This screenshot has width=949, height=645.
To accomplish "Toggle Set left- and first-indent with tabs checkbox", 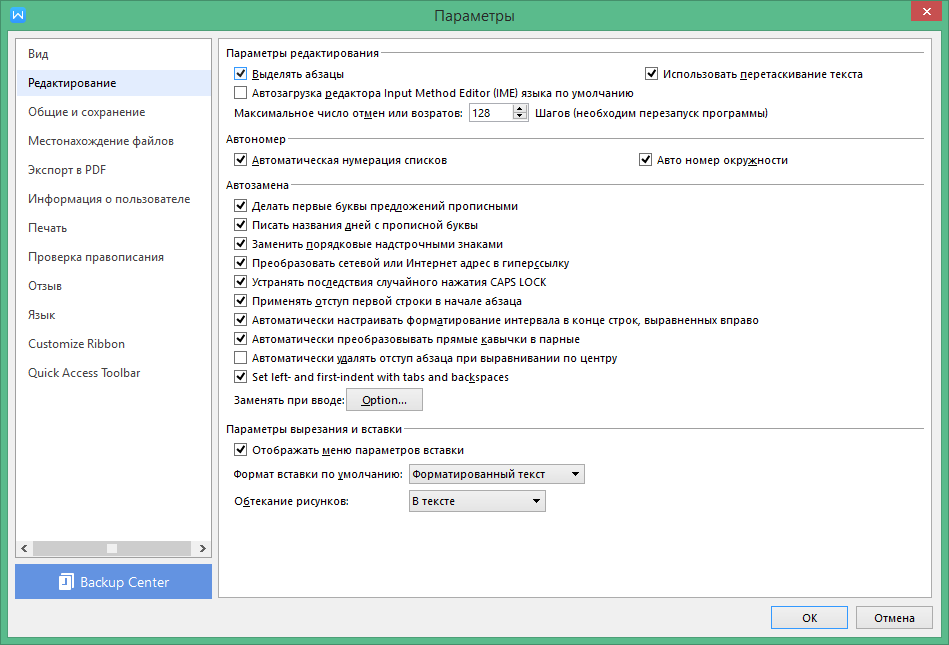I will pyautogui.click(x=240, y=376).
